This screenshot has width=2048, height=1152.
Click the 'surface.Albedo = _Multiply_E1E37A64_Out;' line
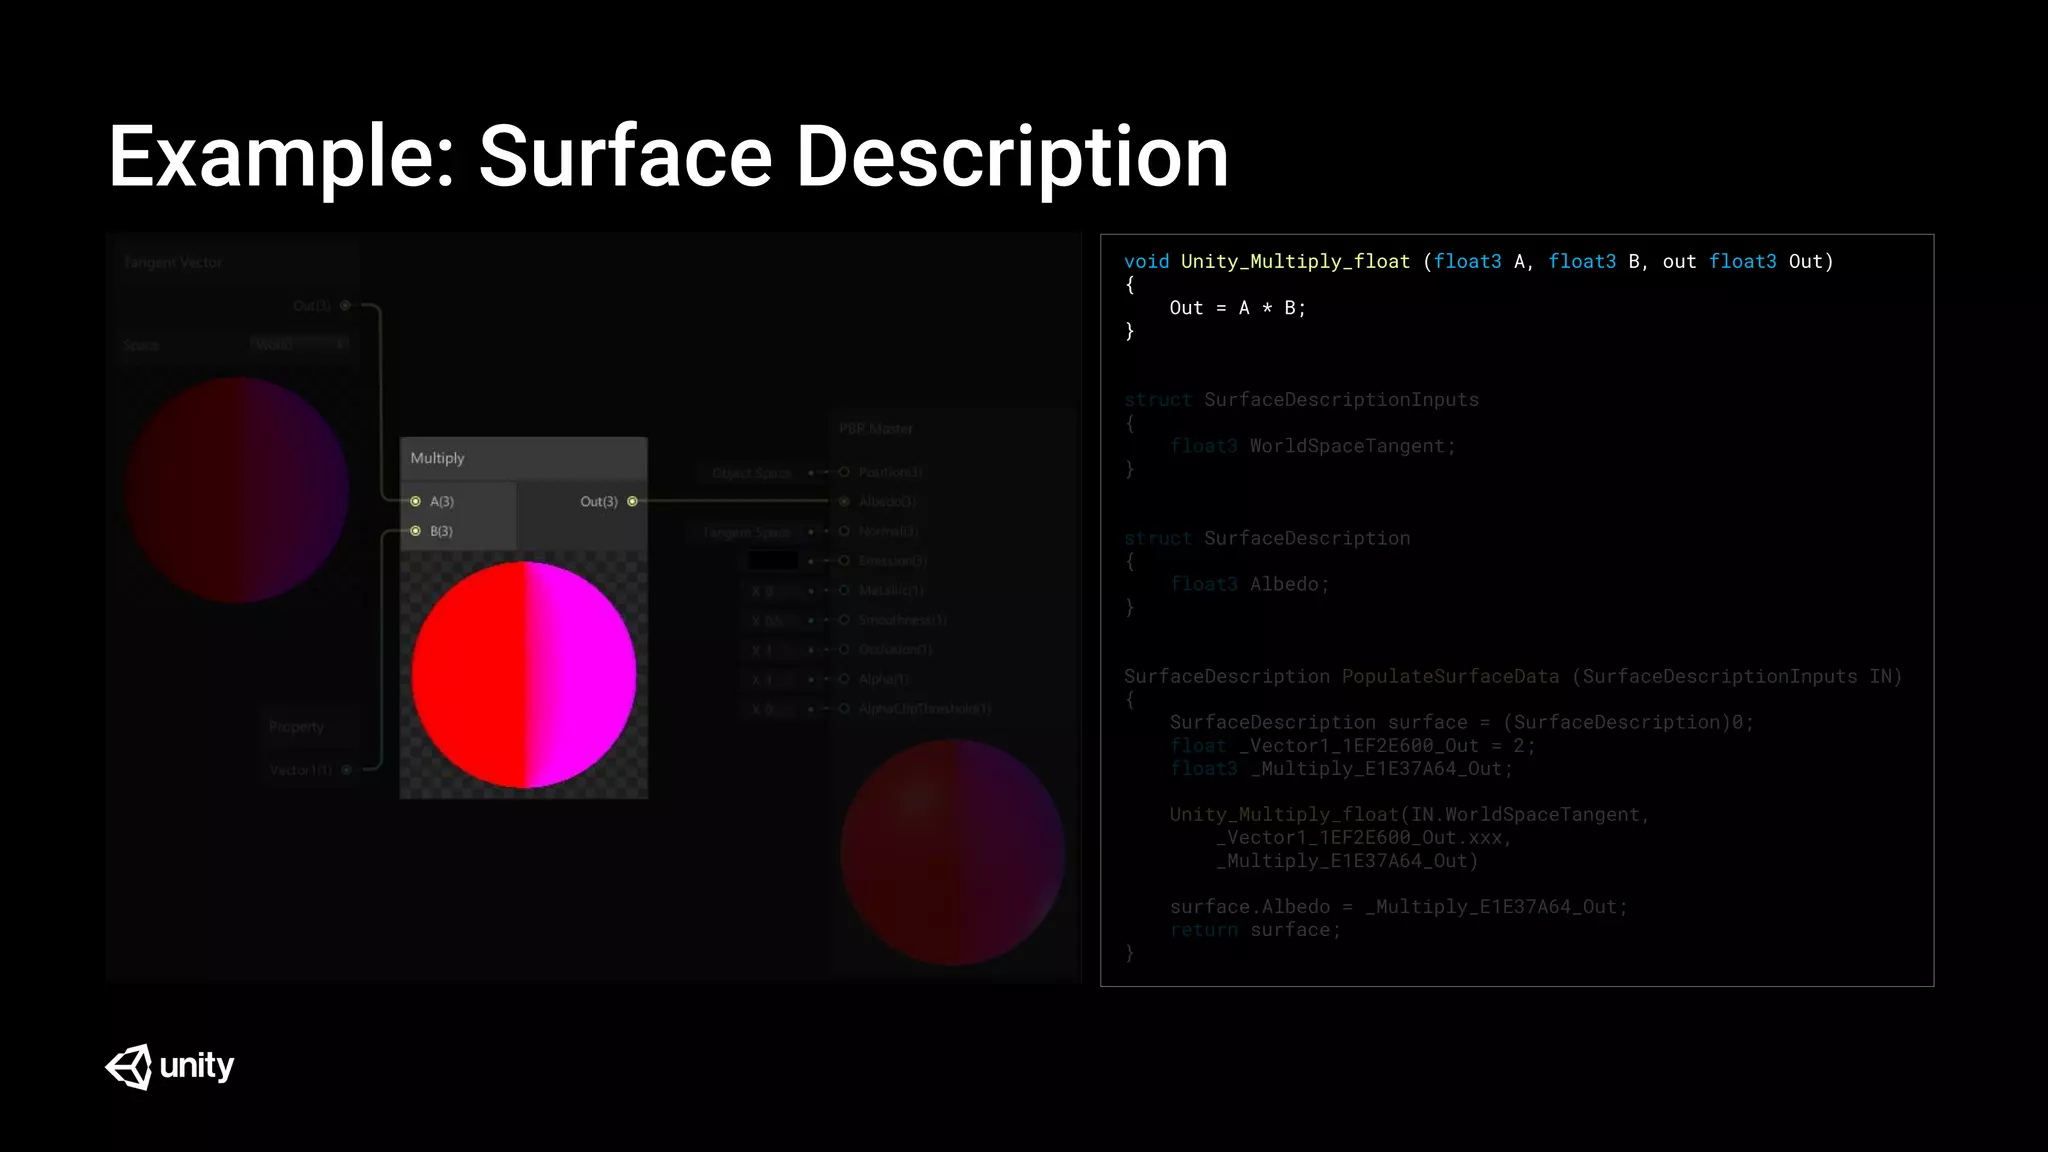(1399, 906)
